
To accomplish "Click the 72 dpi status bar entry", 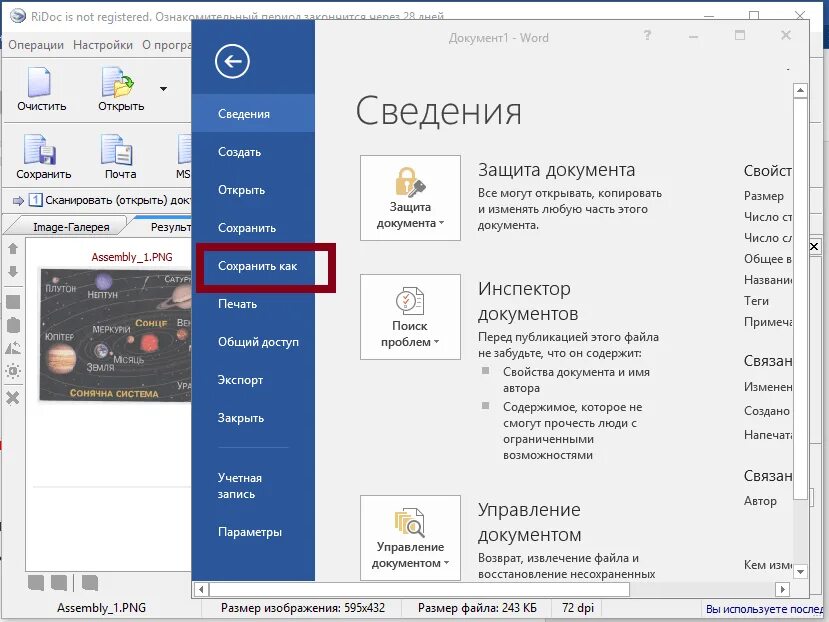I will (578, 608).
